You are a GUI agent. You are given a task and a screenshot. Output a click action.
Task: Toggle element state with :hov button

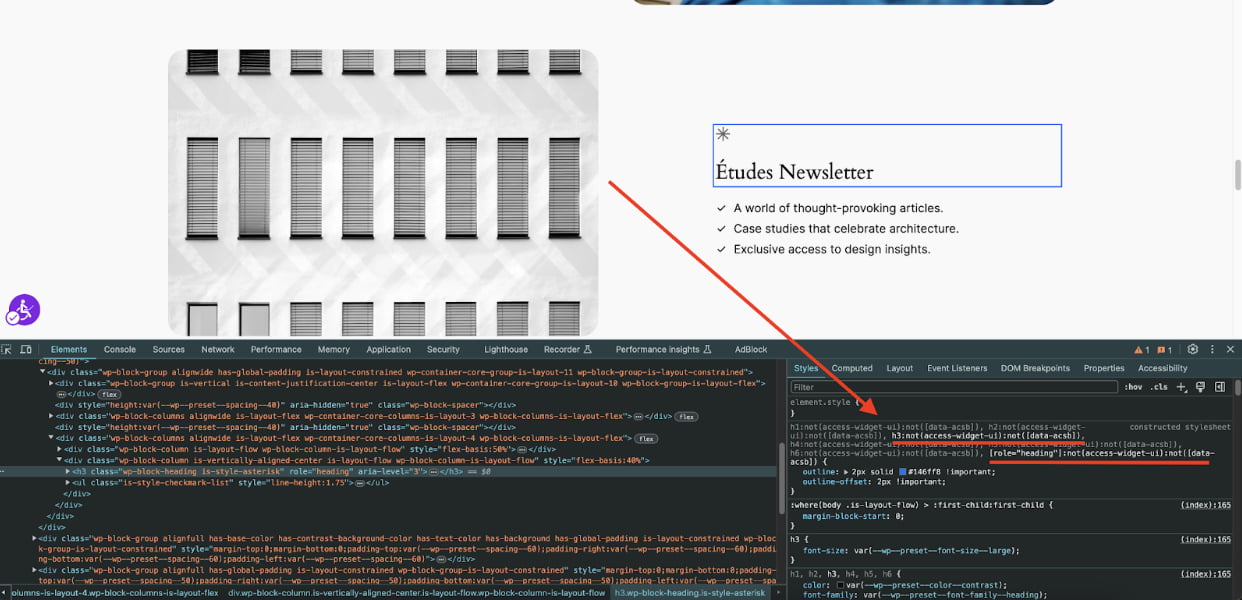pyautogui.click(x=1133, y=387)
